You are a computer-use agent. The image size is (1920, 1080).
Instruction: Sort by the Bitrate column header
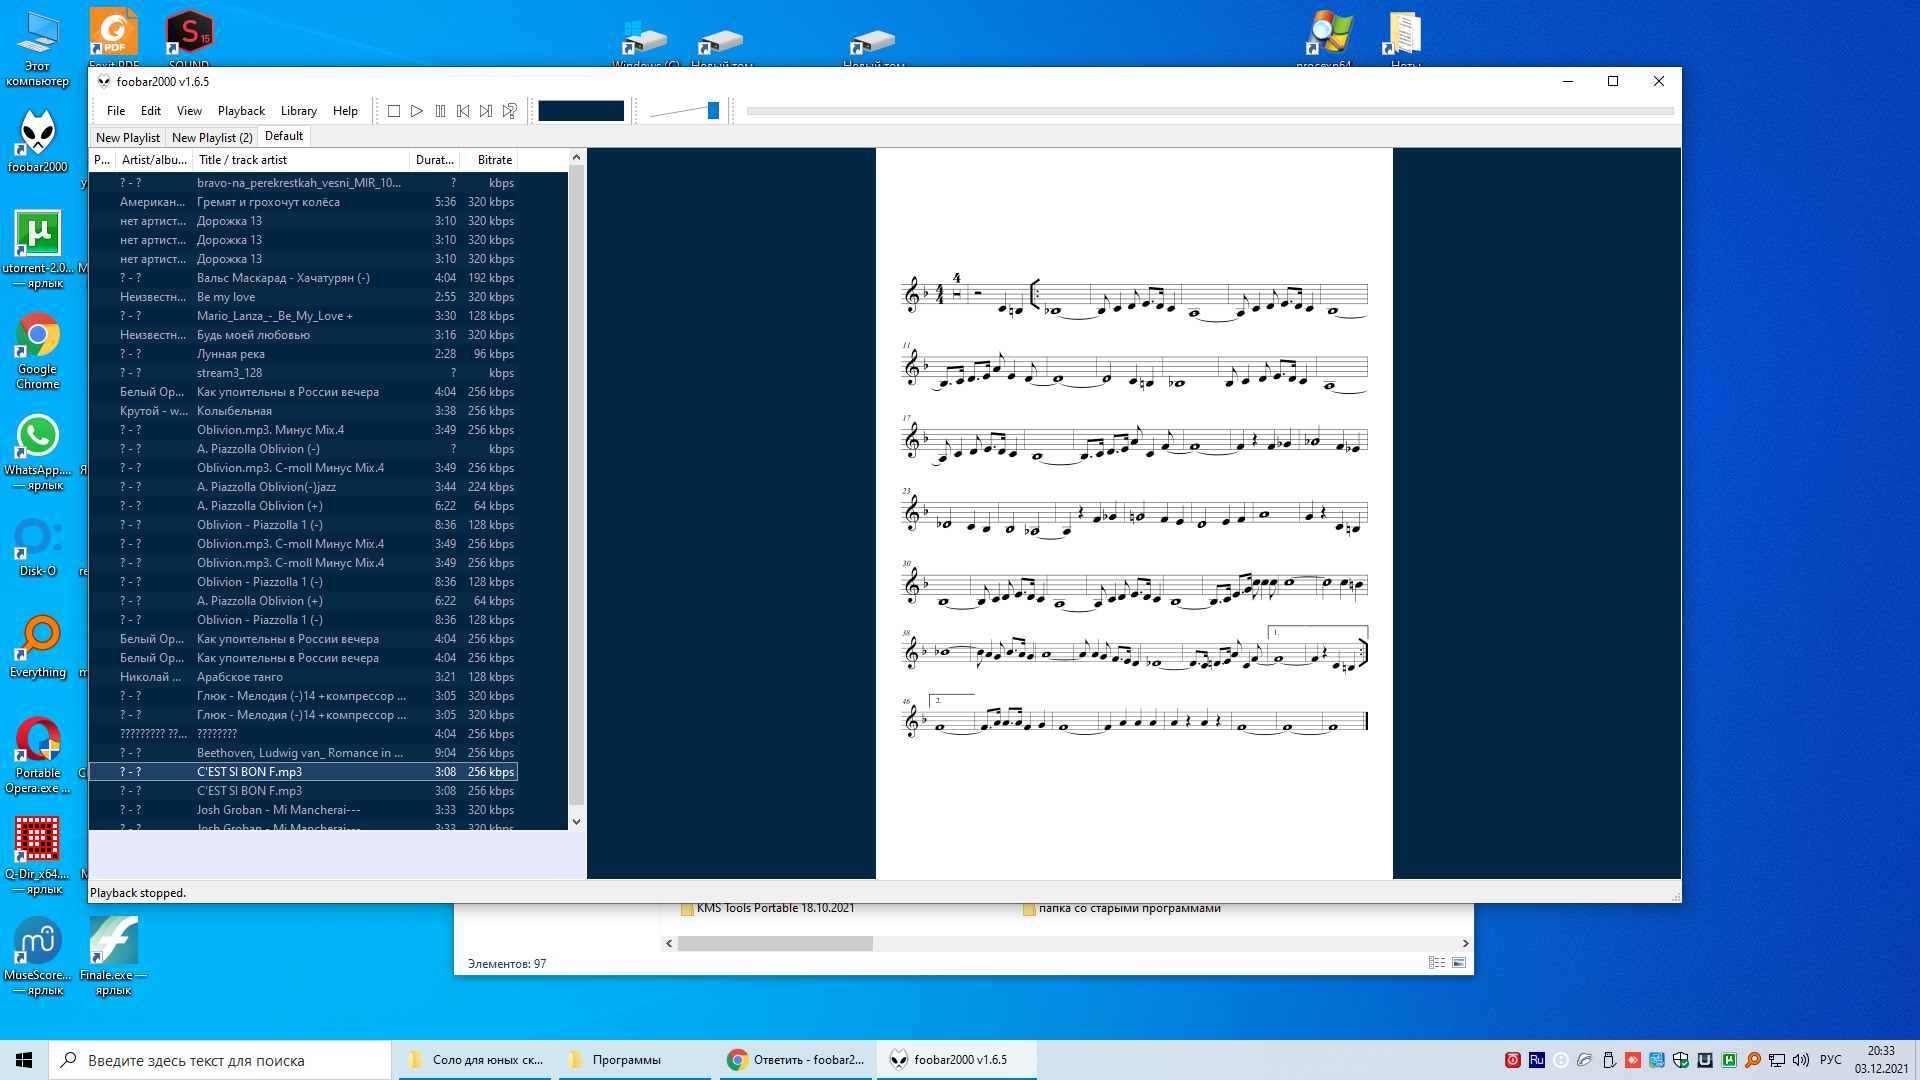tap(494, 160)
